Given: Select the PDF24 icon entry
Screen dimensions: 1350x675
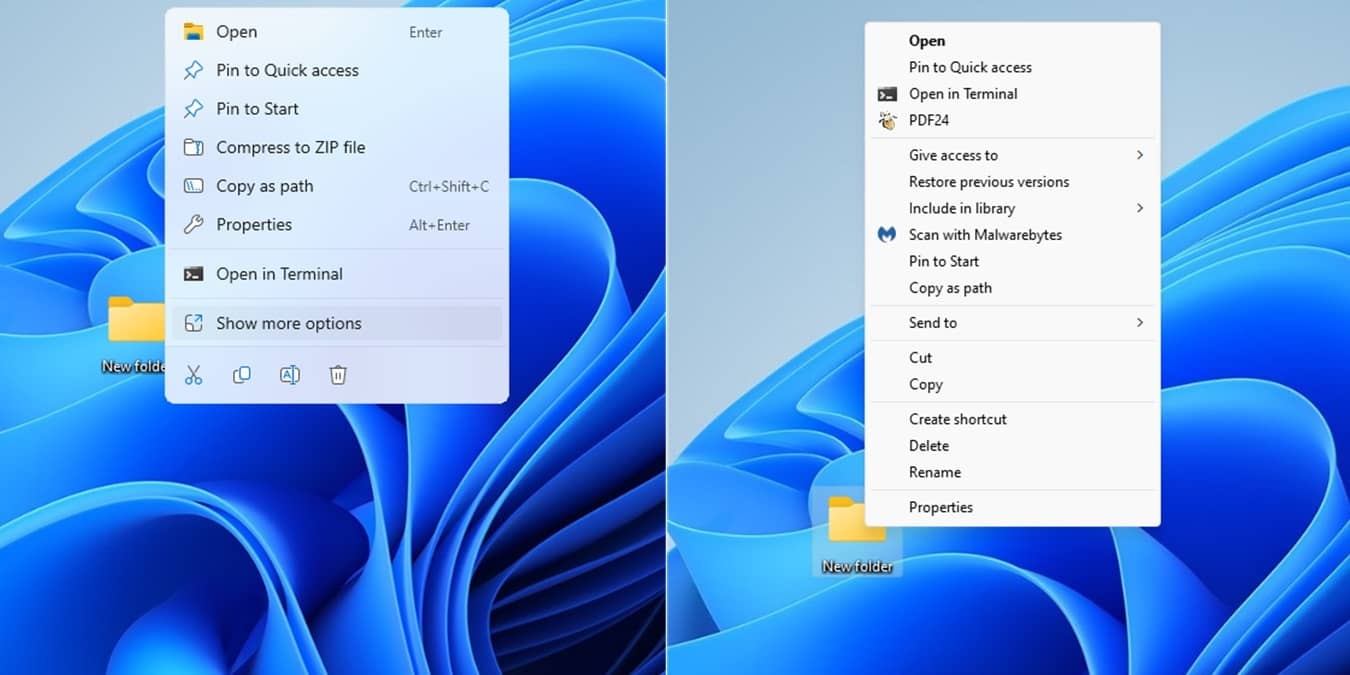Looking at the screenshot, I should tap(887, 120).
